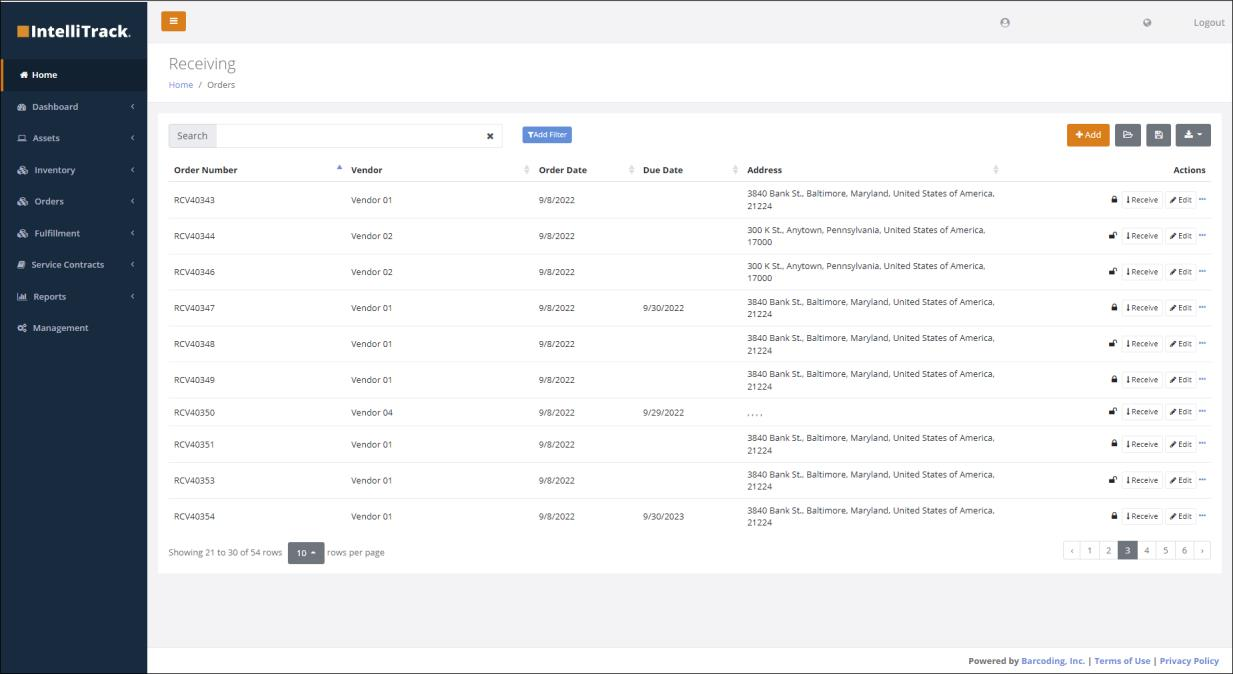
Task: Edit order RCV40350 with pencil button
Action: click(x=1181, y=412)
